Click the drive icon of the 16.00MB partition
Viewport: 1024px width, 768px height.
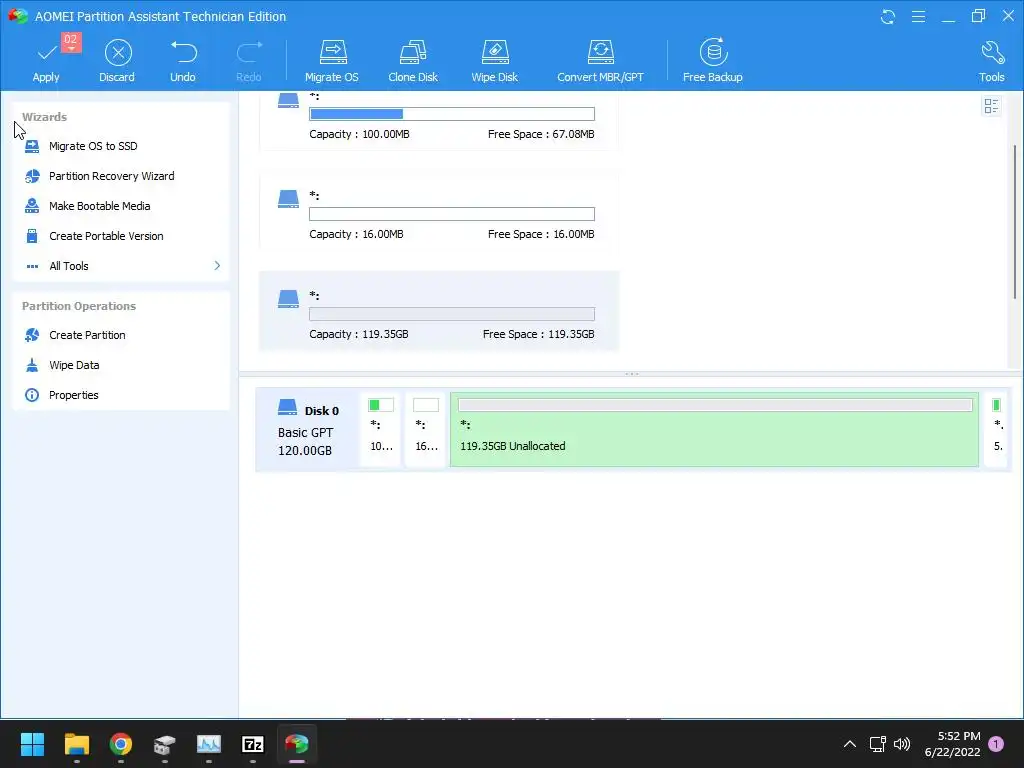coord(288,199)
